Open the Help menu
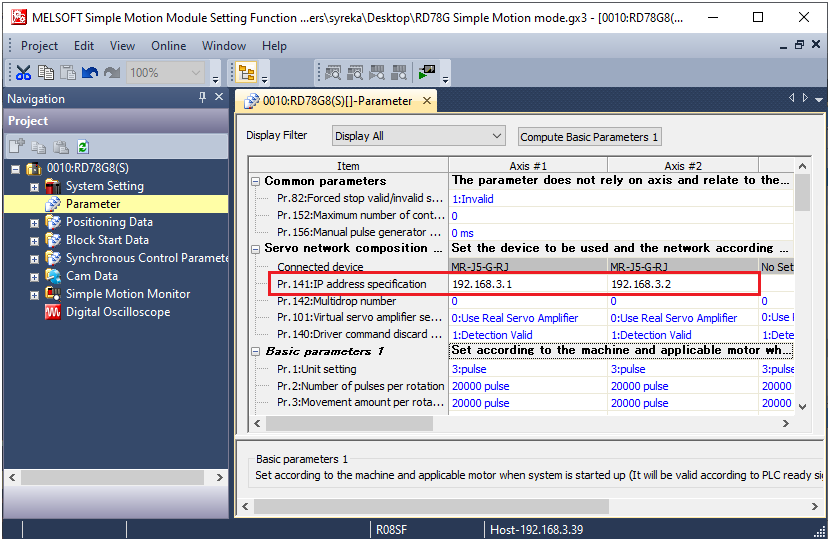The width and height of the screenshot is (830, 541). point(274,46)
